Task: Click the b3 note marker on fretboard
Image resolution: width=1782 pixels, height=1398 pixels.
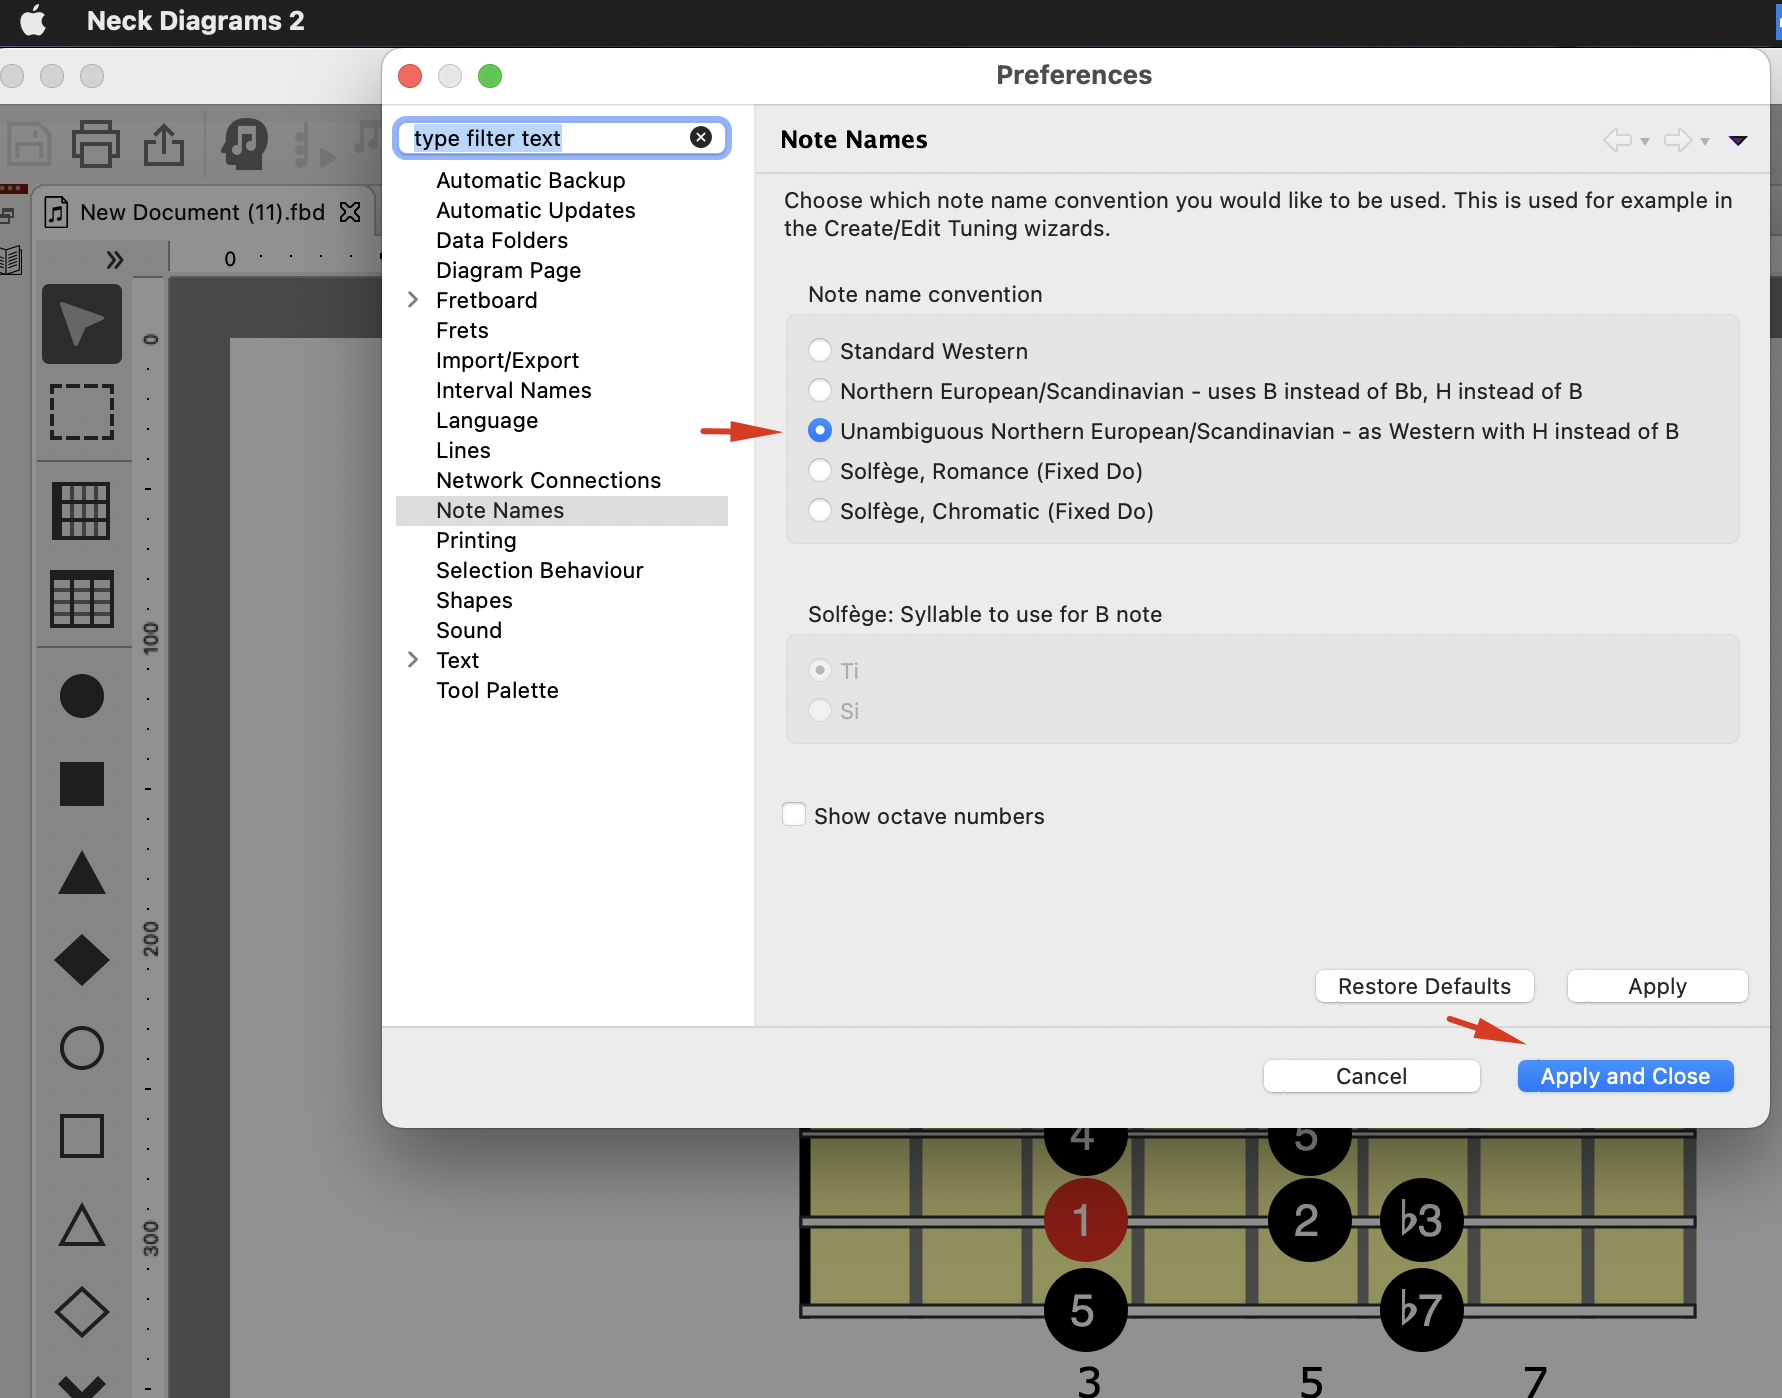Action: coord(1421,1220)
